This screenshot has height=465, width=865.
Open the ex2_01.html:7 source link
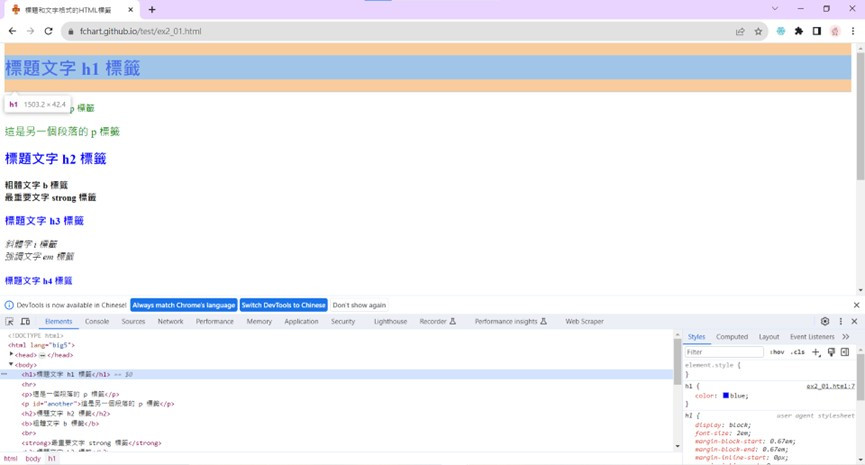click(x=830, y=386)
